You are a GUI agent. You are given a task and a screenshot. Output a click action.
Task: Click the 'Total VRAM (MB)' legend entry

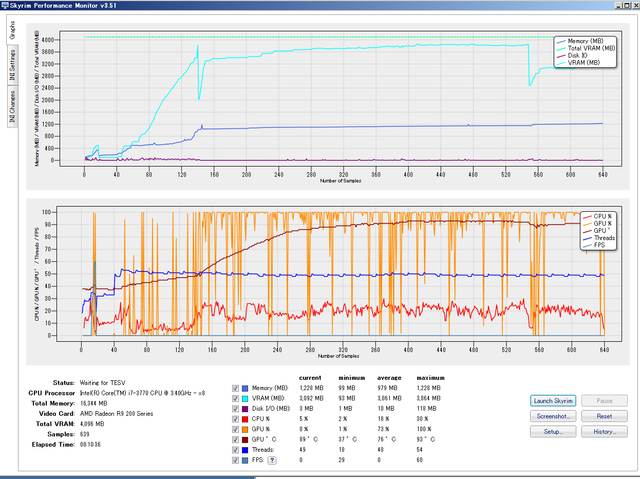coord(591,48)
